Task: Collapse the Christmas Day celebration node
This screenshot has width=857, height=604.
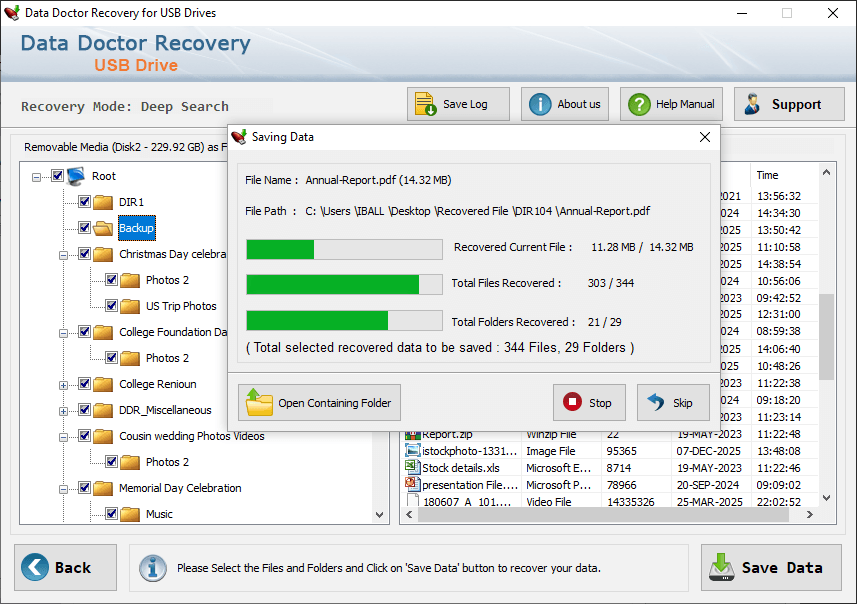Action: click(x=63, y=255)
